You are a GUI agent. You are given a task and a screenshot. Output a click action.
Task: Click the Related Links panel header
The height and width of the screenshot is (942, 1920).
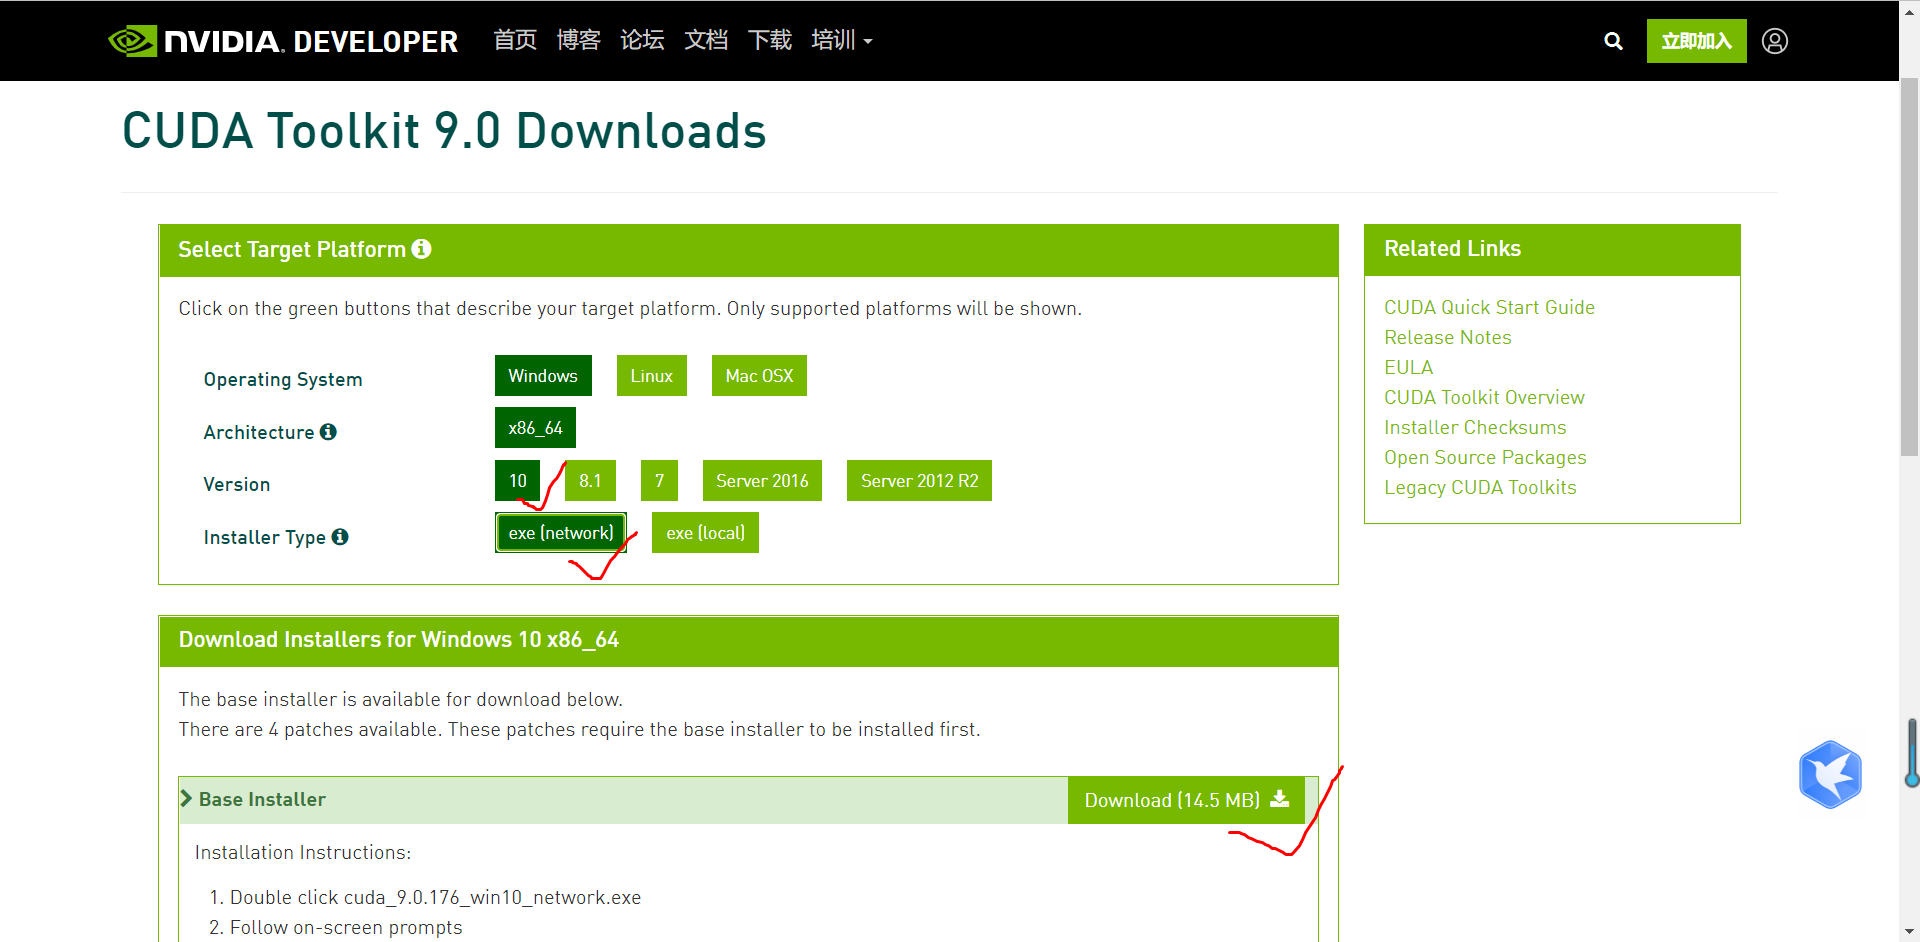tap(1552, 250)
